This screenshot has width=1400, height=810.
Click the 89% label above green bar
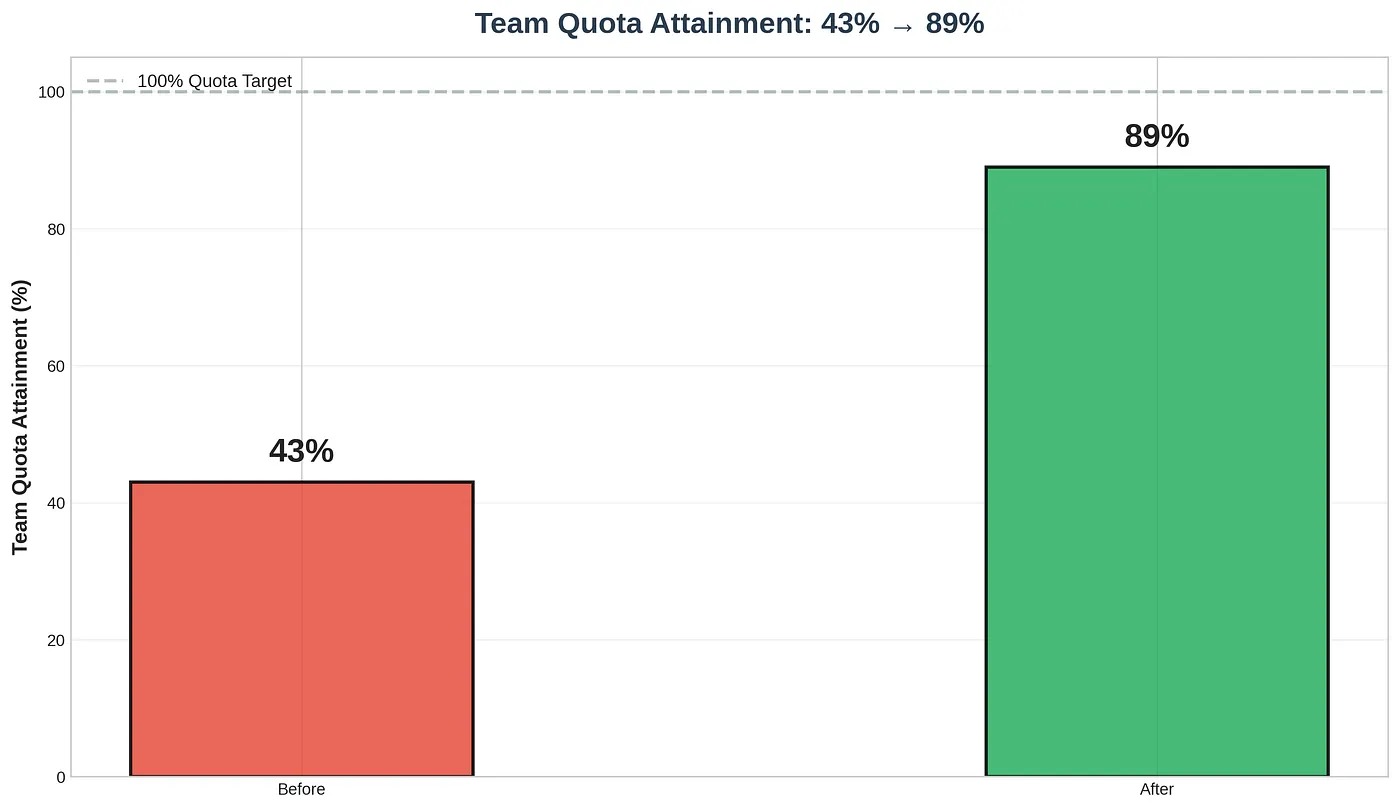tap(1157, 137)
